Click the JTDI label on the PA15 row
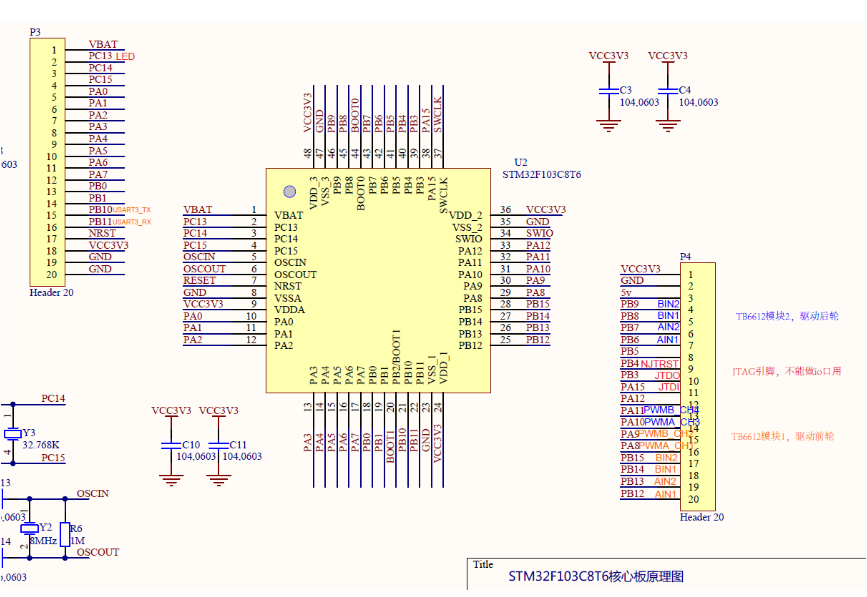 tap(668, 387)
